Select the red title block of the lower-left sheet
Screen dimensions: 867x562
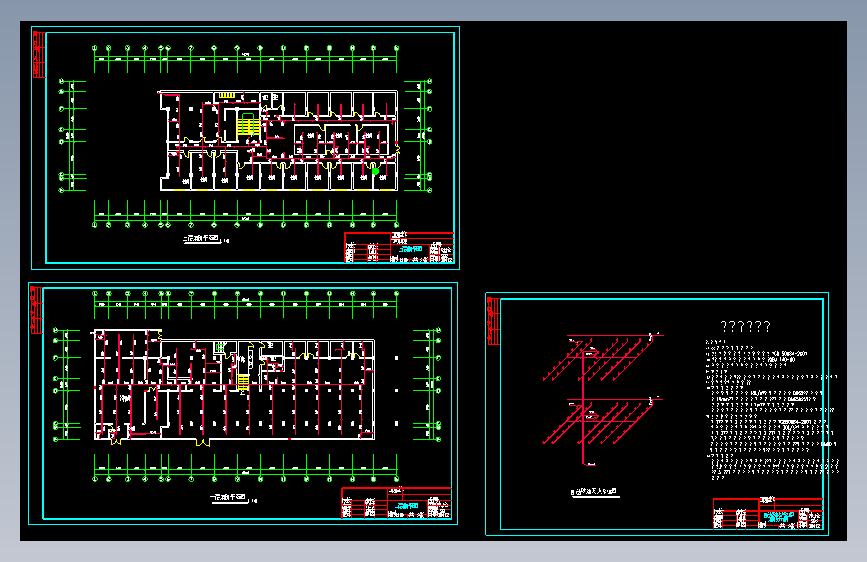(x=396, y=503)
